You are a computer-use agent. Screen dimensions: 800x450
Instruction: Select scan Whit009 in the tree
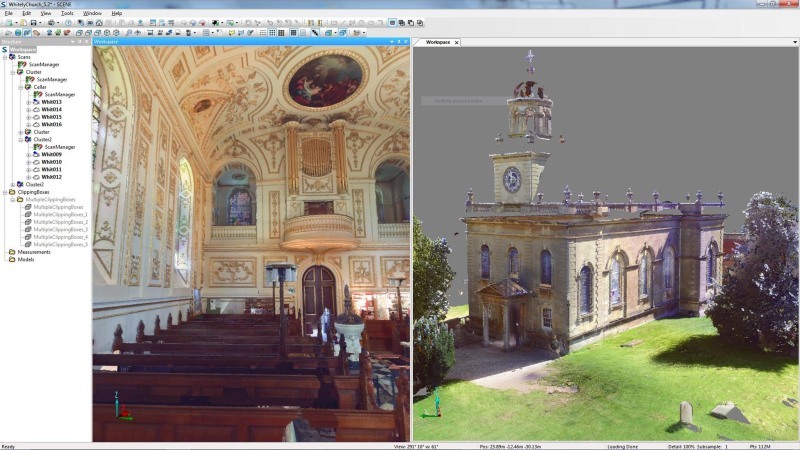coord(52,154)
